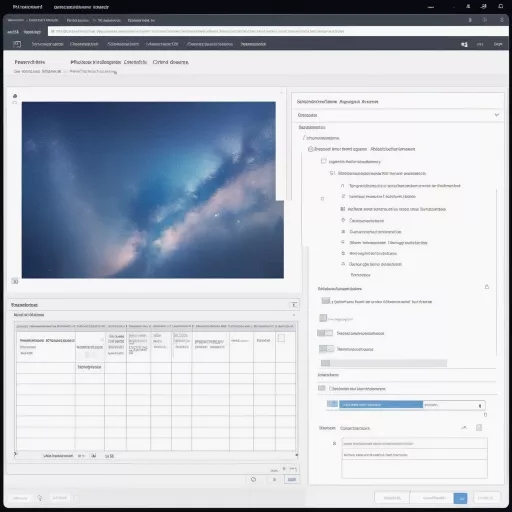The image size is (512, 512).
Task: Click the document icon right of the lower panel heading
Action: 479,428
